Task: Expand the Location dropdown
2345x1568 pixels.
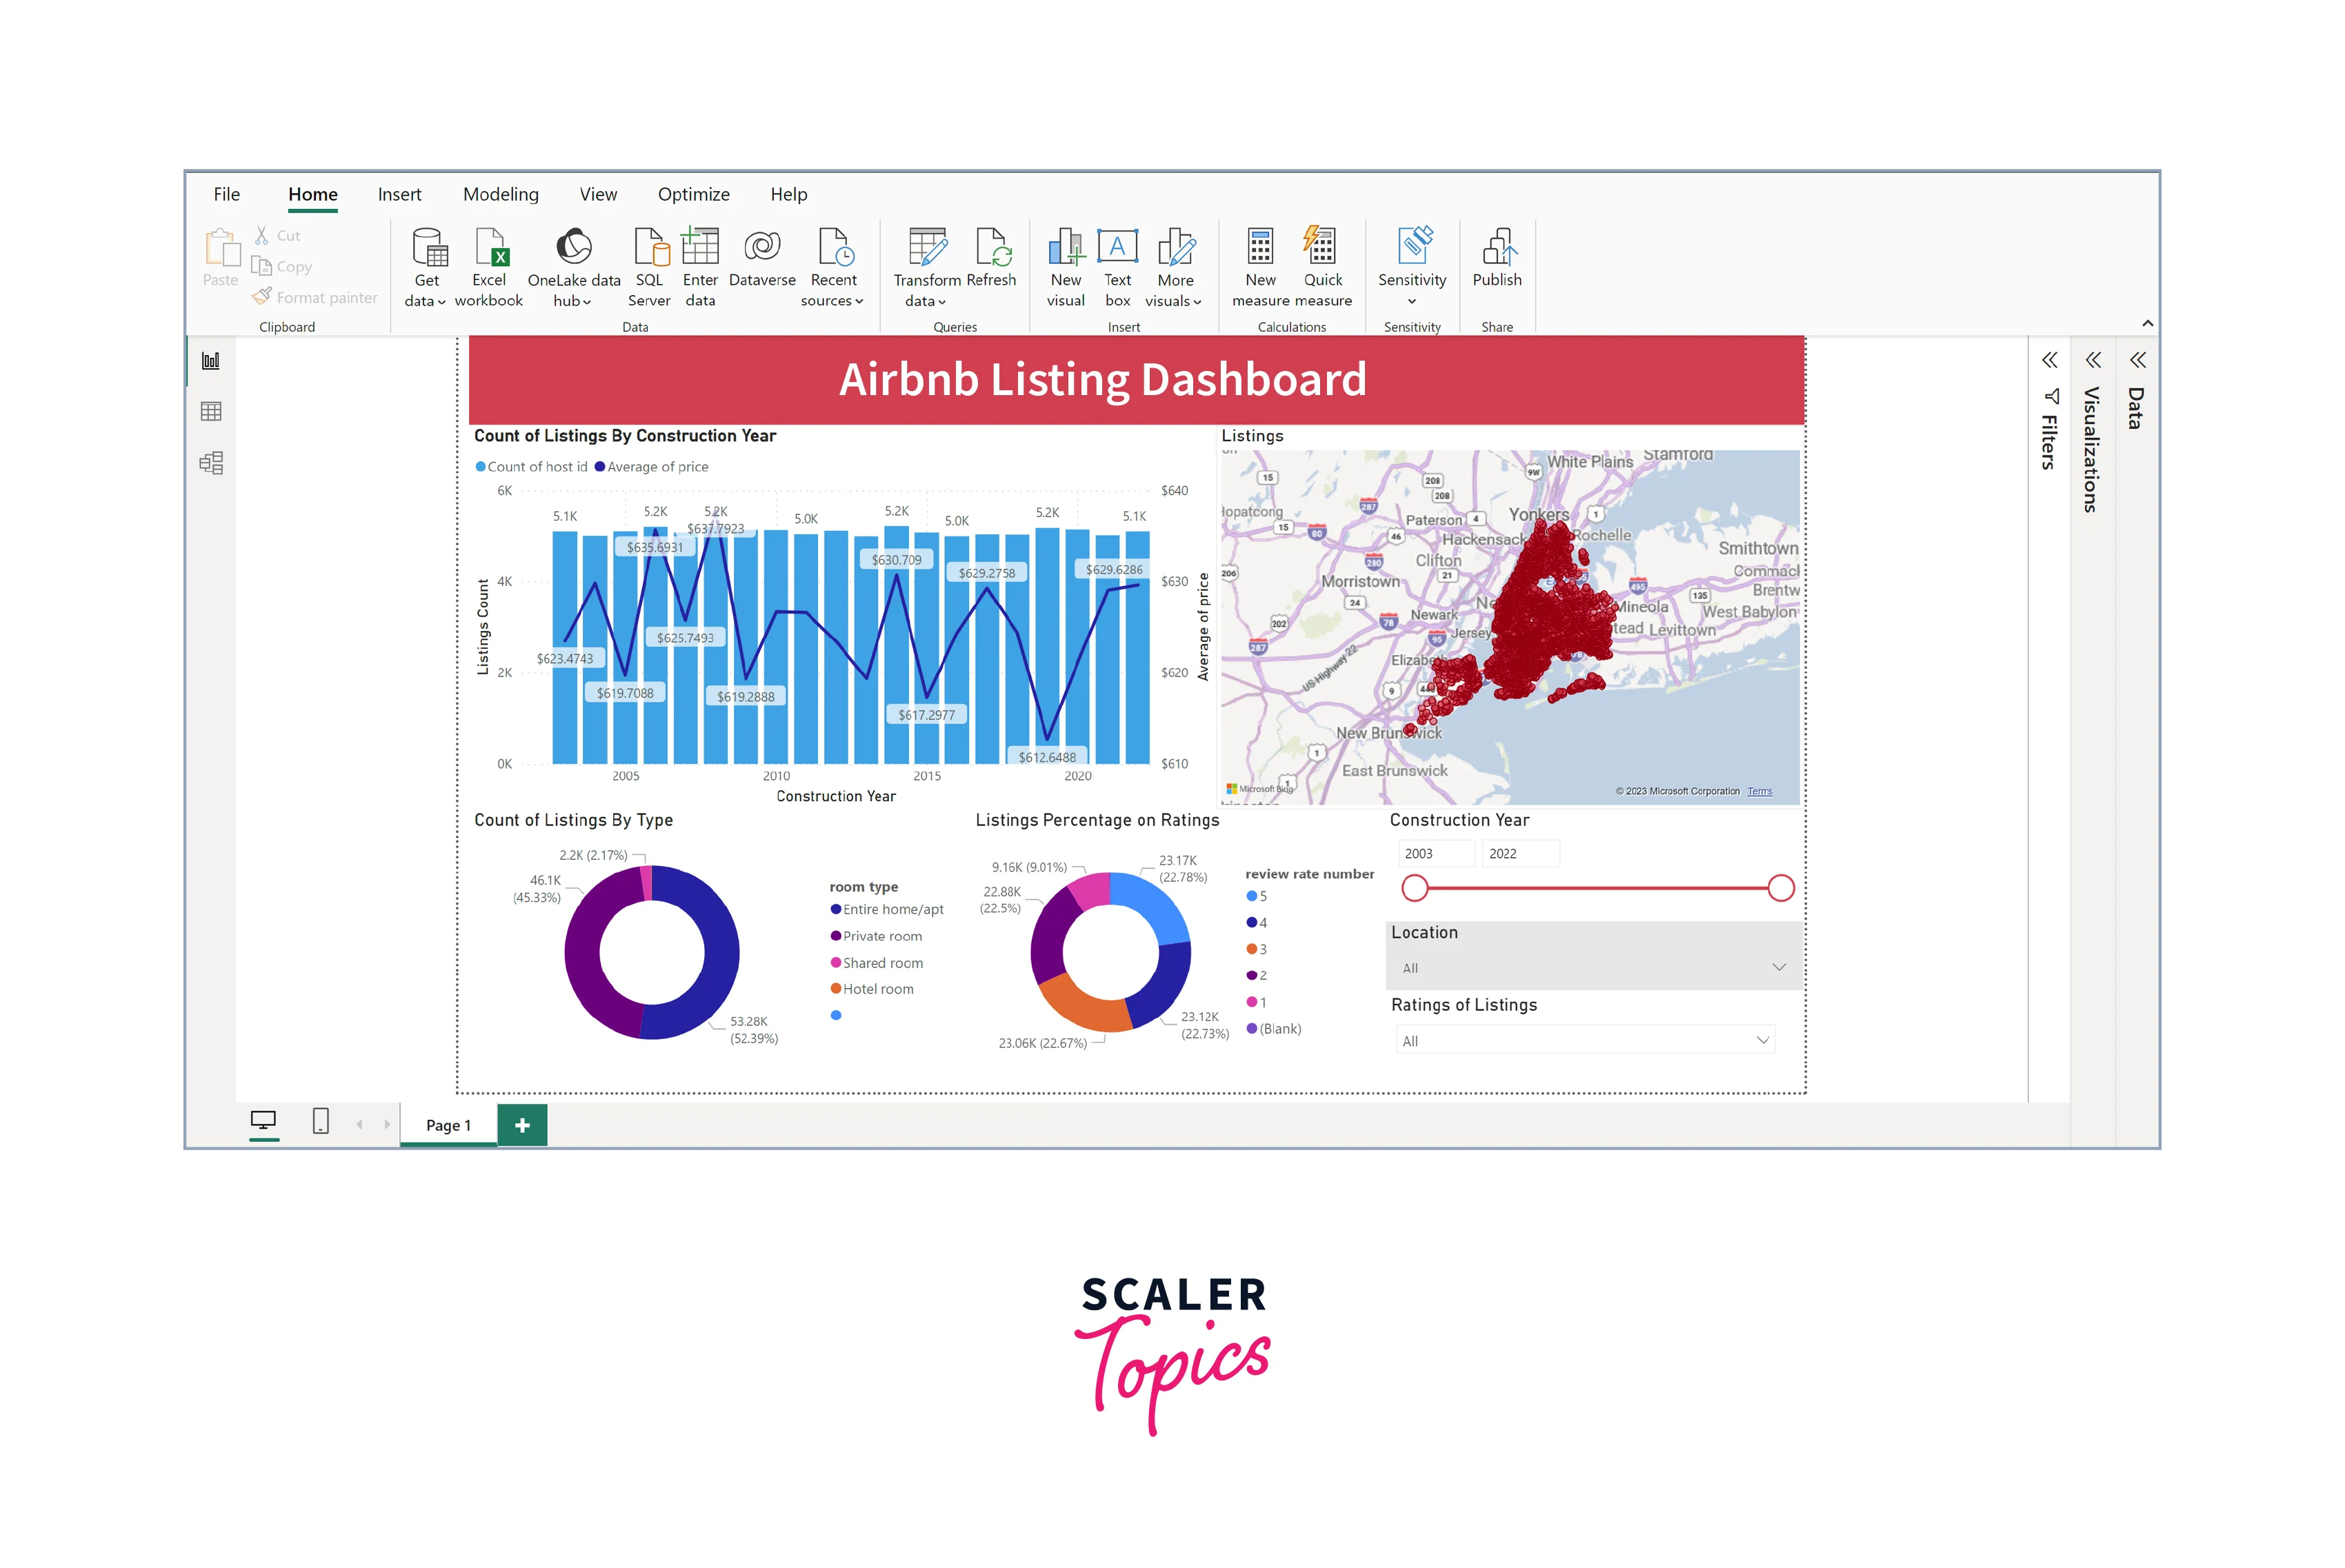Action: pos(1778,967)
